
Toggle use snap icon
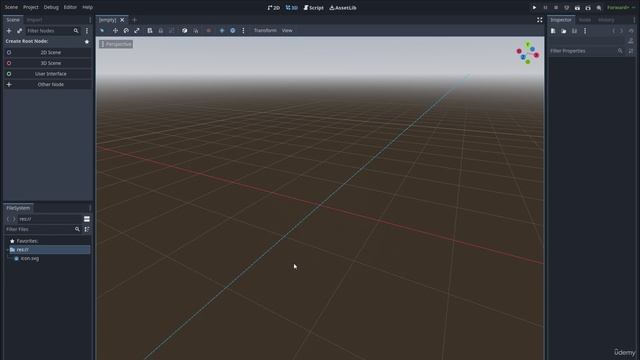196,31
